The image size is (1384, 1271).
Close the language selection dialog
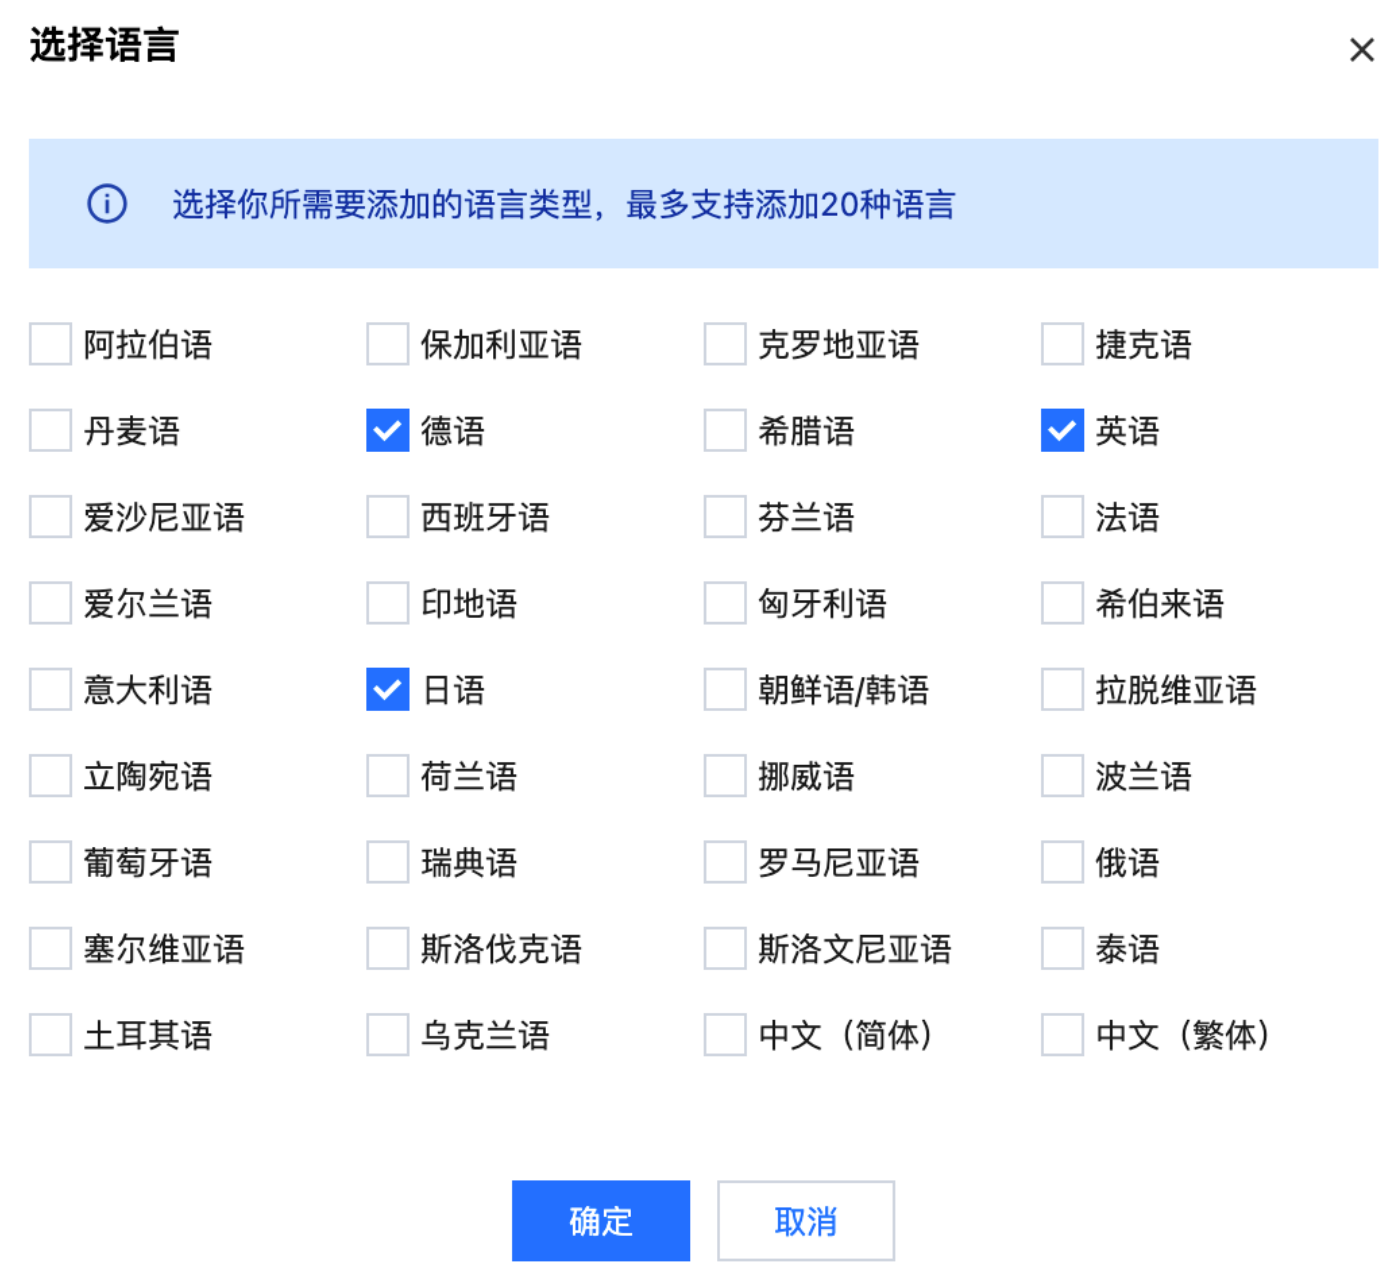point(1361,50)
